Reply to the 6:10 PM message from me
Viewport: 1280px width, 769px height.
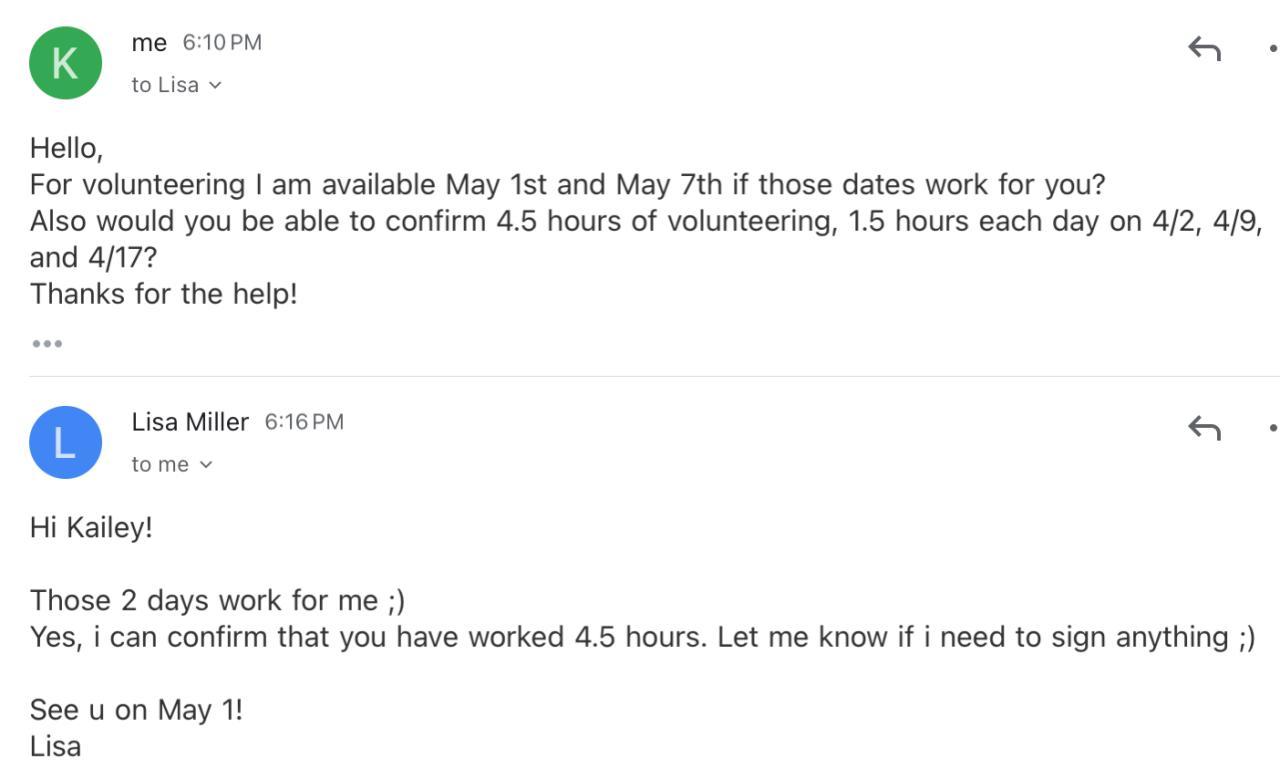tap(1204, 48)
